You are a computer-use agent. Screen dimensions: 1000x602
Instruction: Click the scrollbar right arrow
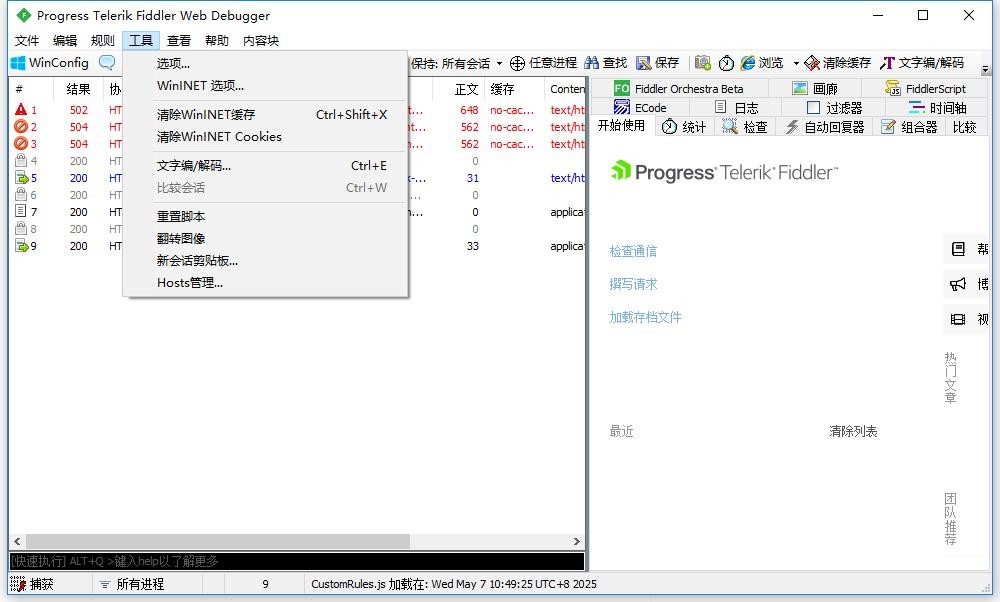577,541
